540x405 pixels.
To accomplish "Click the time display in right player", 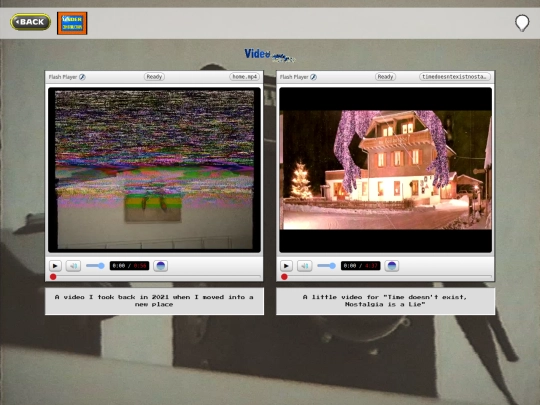I will [360, 266].
